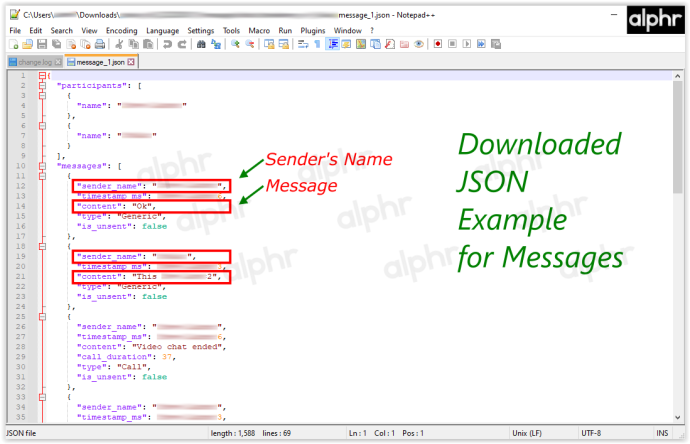The height and width of the screenshot is (444, 690).
Task: Collapse the participants fold on line 2
Action: pyautogui.click(x=42, y=86)
